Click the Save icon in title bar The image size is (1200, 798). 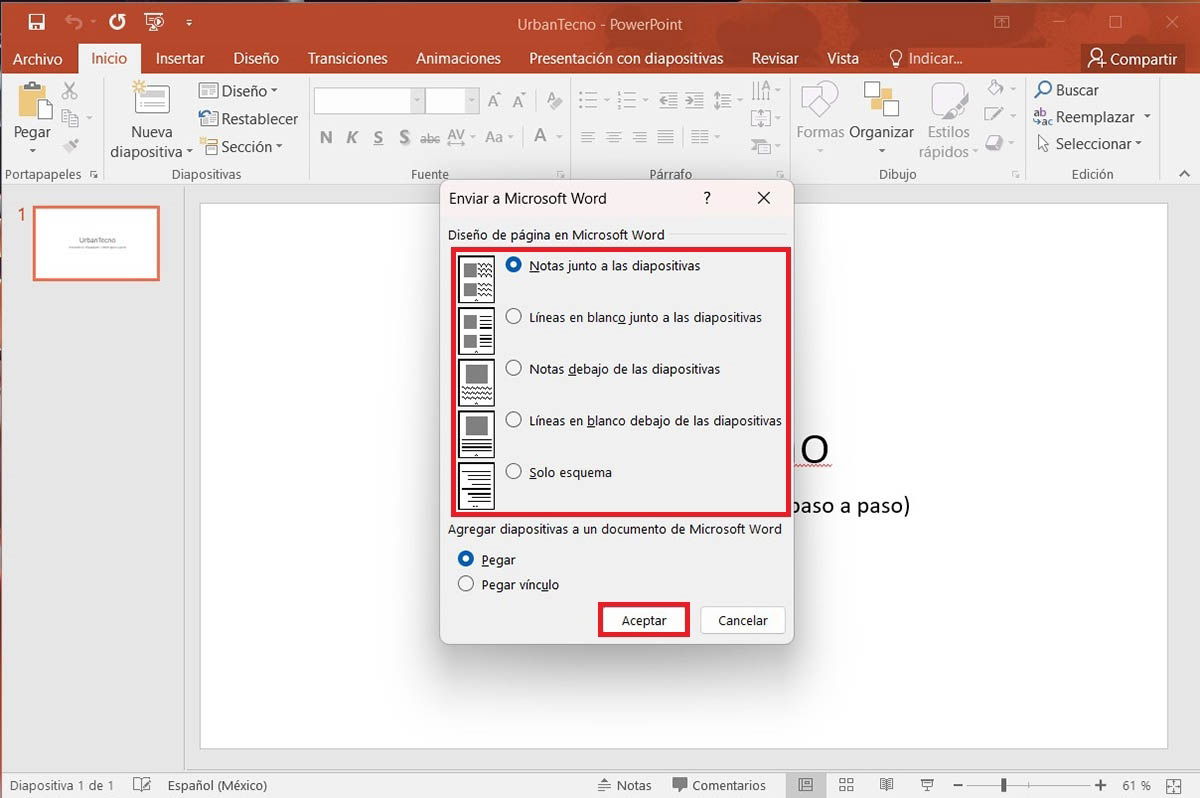36,21
